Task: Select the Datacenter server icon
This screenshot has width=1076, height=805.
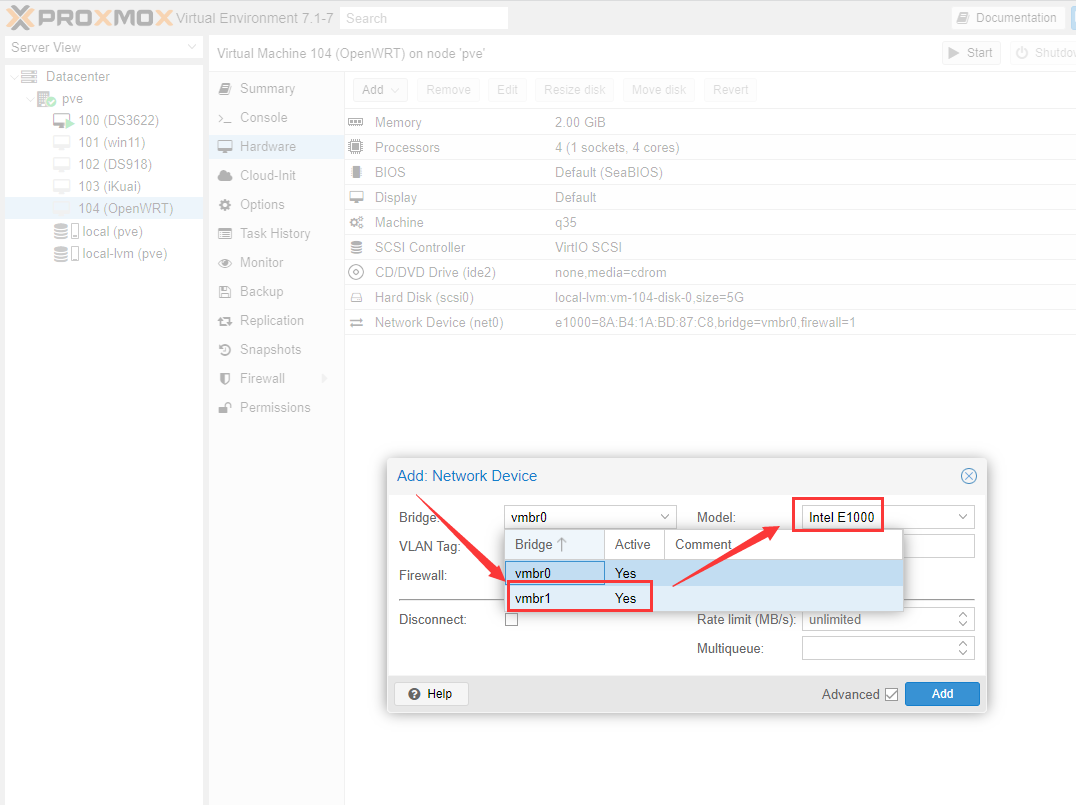Action: tap(29, 77)
